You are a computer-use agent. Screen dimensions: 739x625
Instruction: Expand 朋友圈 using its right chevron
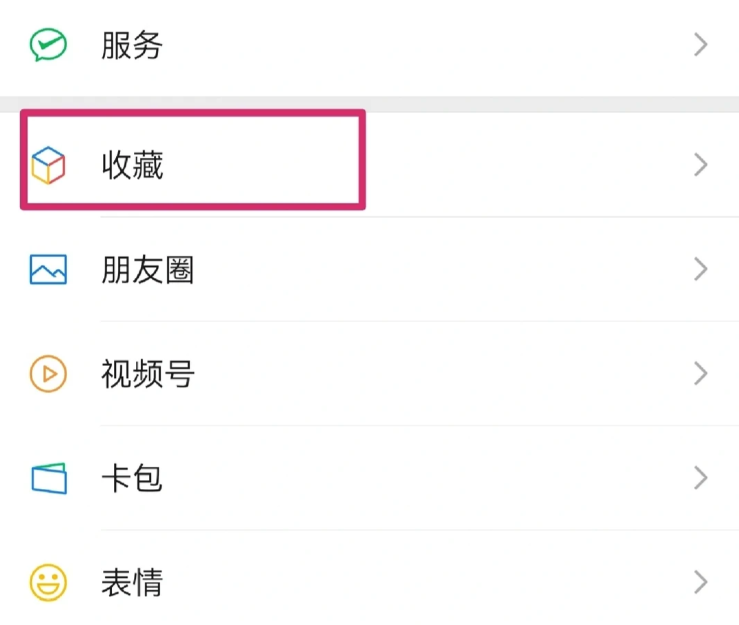click(x=701, y=270)
